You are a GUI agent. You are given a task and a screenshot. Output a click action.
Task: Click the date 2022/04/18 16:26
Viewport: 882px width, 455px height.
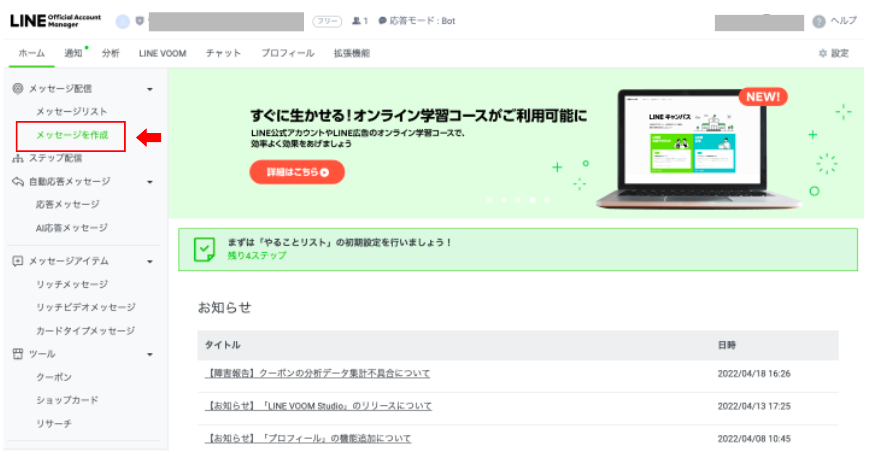(754, 373)
